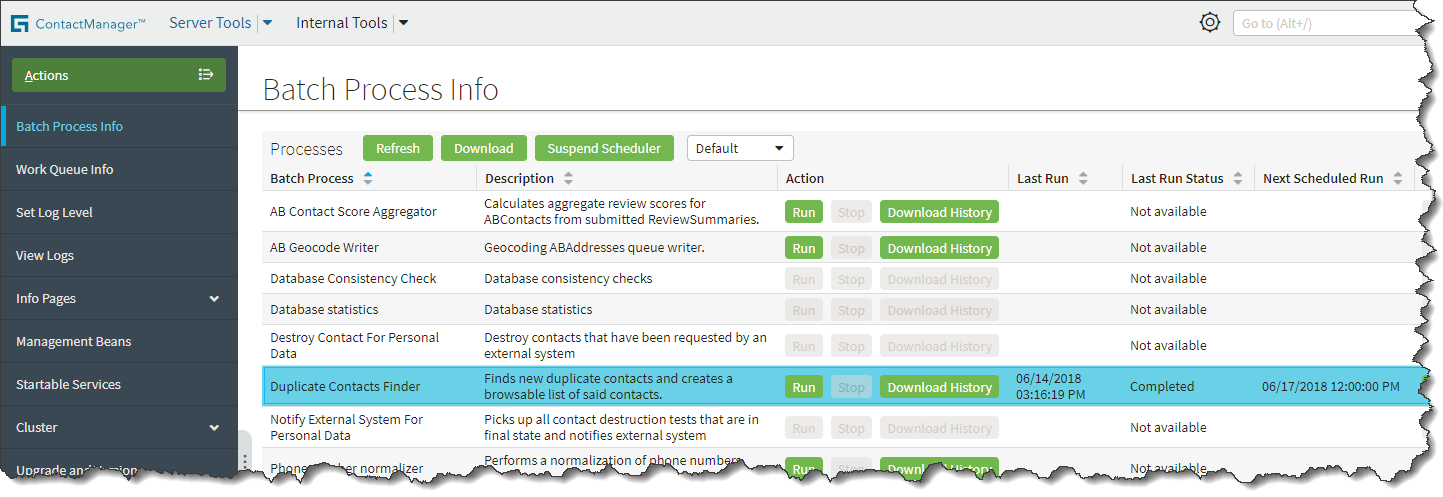Open the Default filter dropdown
The width and height of the screenshot is (1443, 497).
[739, 148]
